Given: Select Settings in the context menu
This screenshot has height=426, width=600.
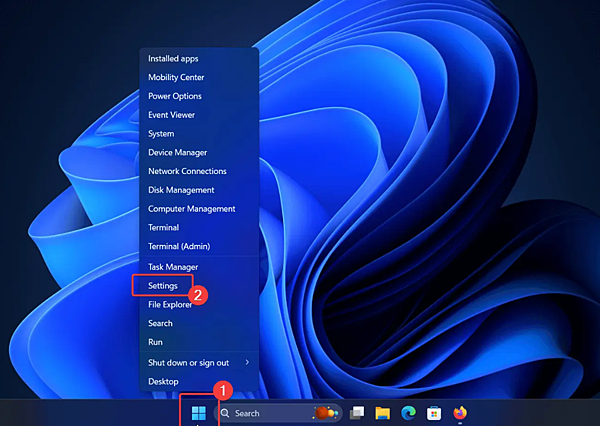Looking at the screenshot, I should (x=199, y=286).
